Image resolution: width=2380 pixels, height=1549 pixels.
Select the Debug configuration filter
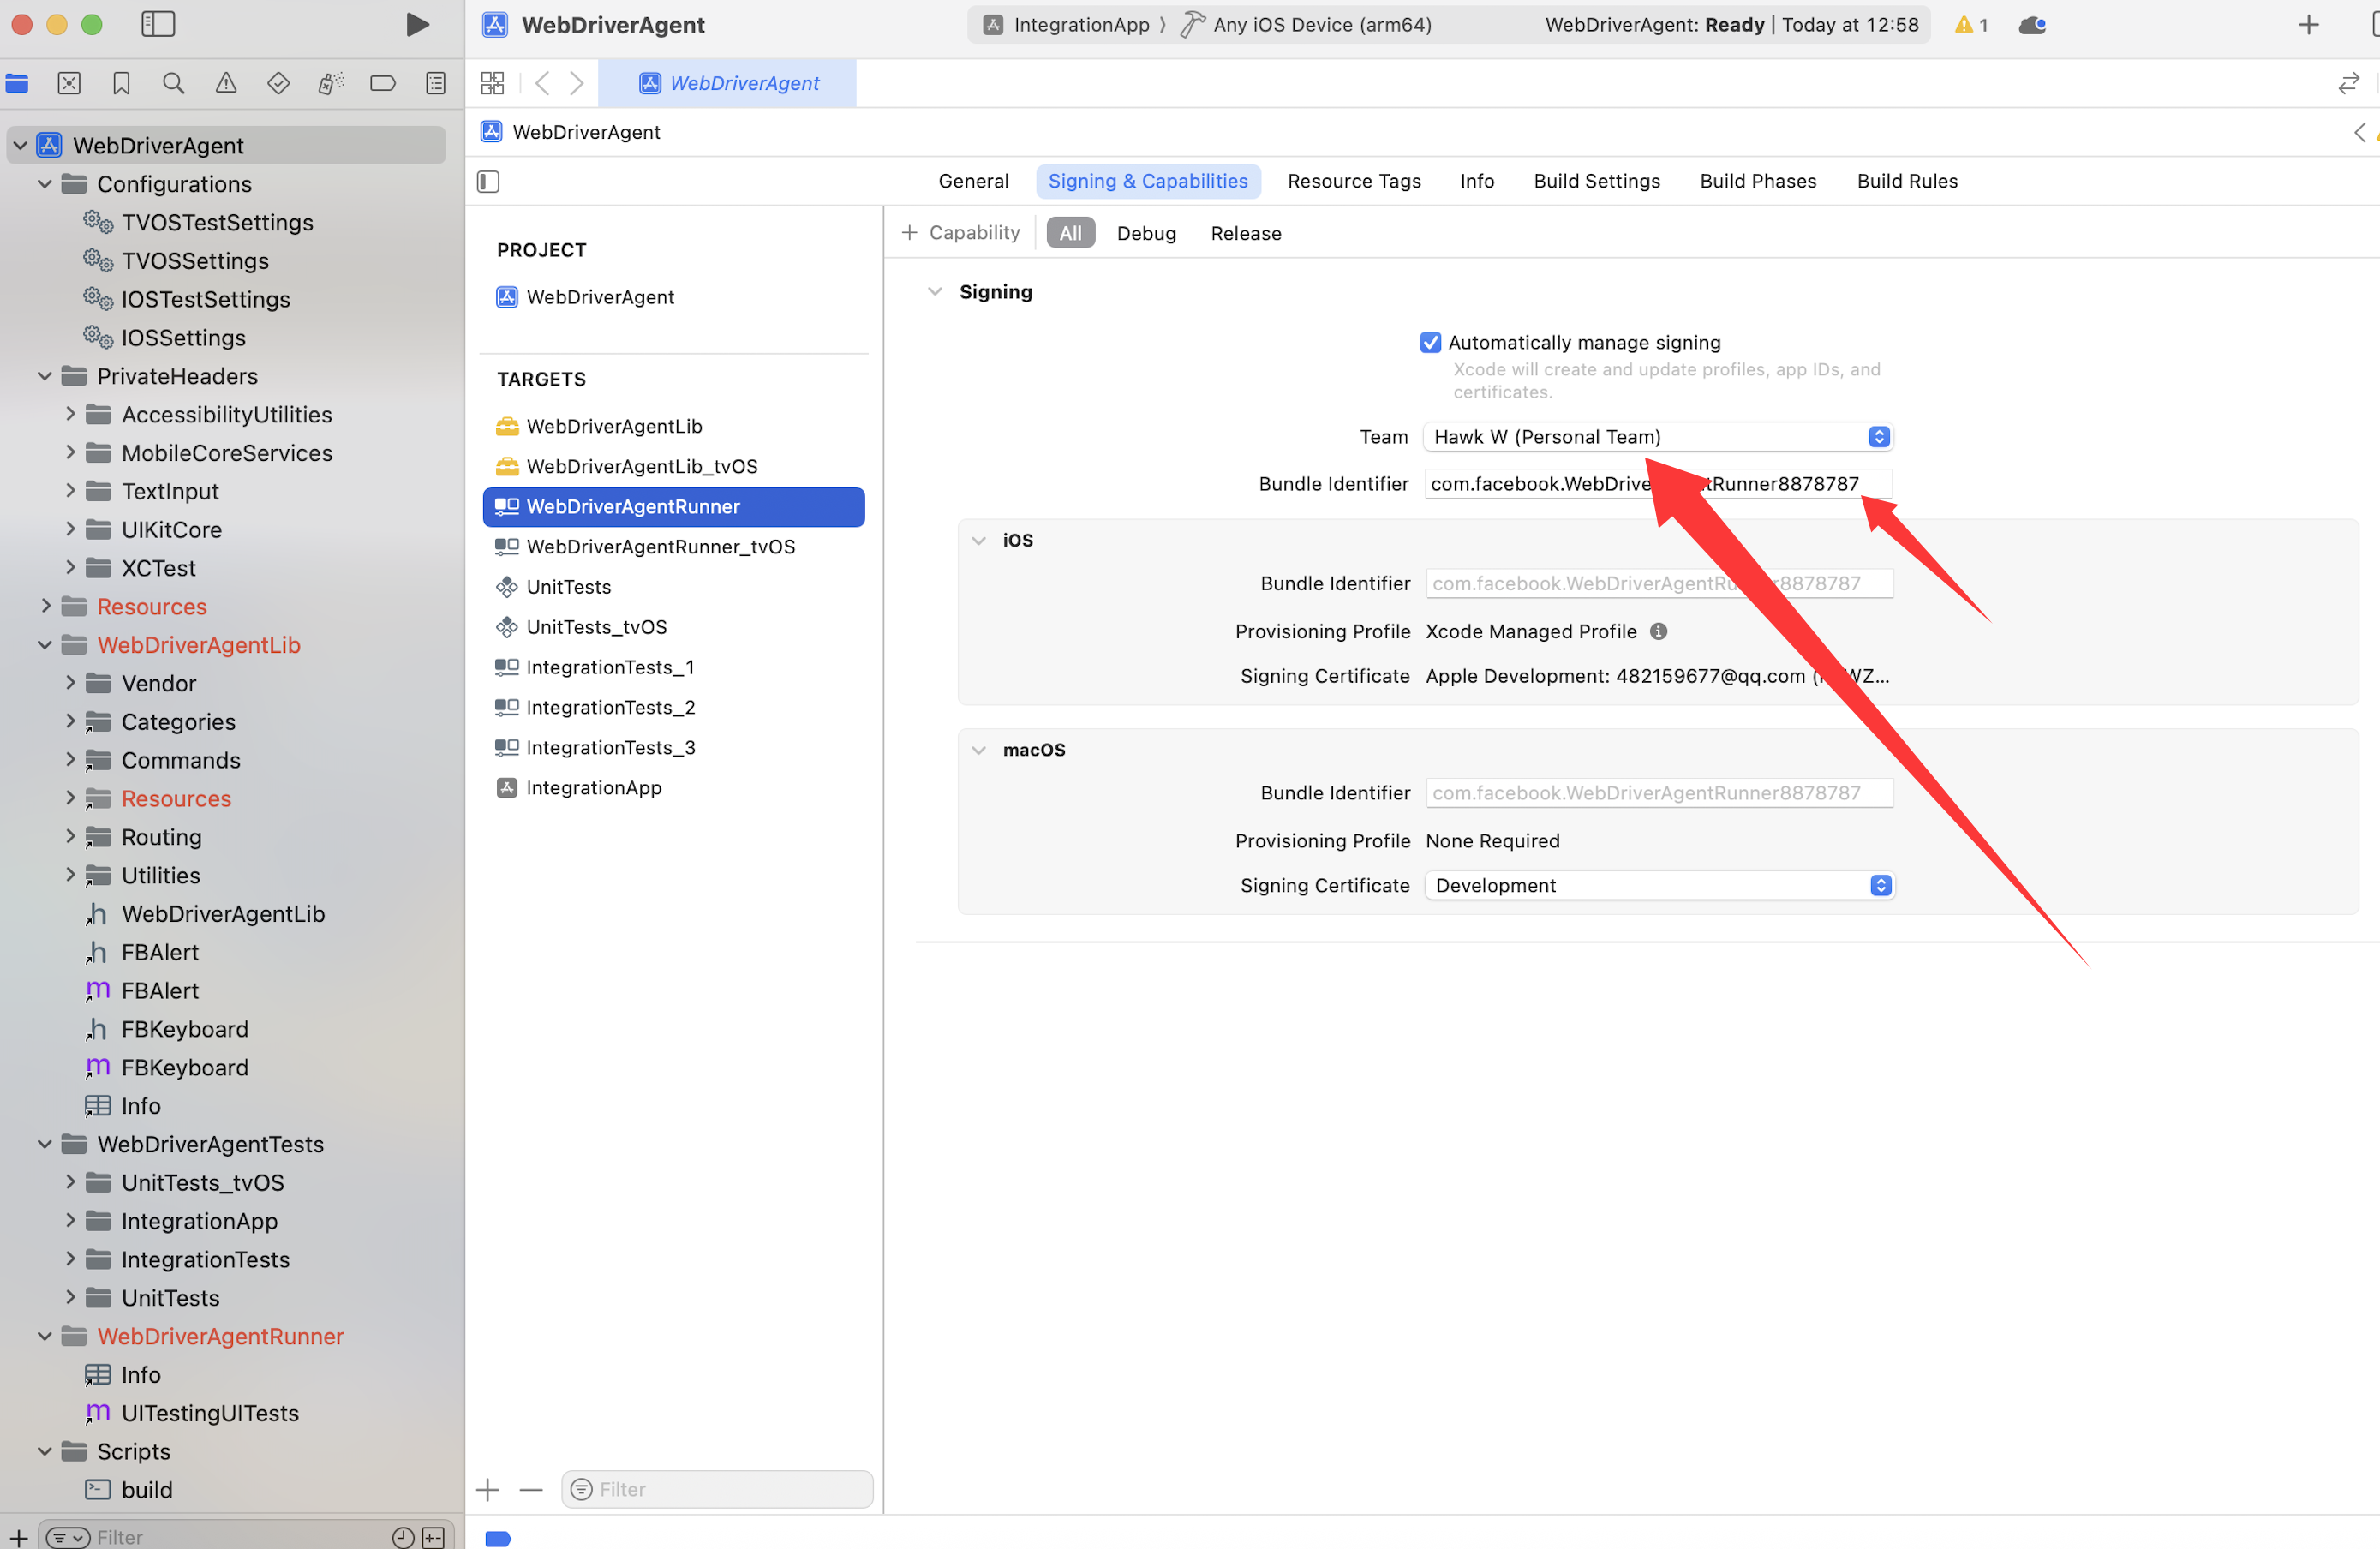tap(1145, 233)
